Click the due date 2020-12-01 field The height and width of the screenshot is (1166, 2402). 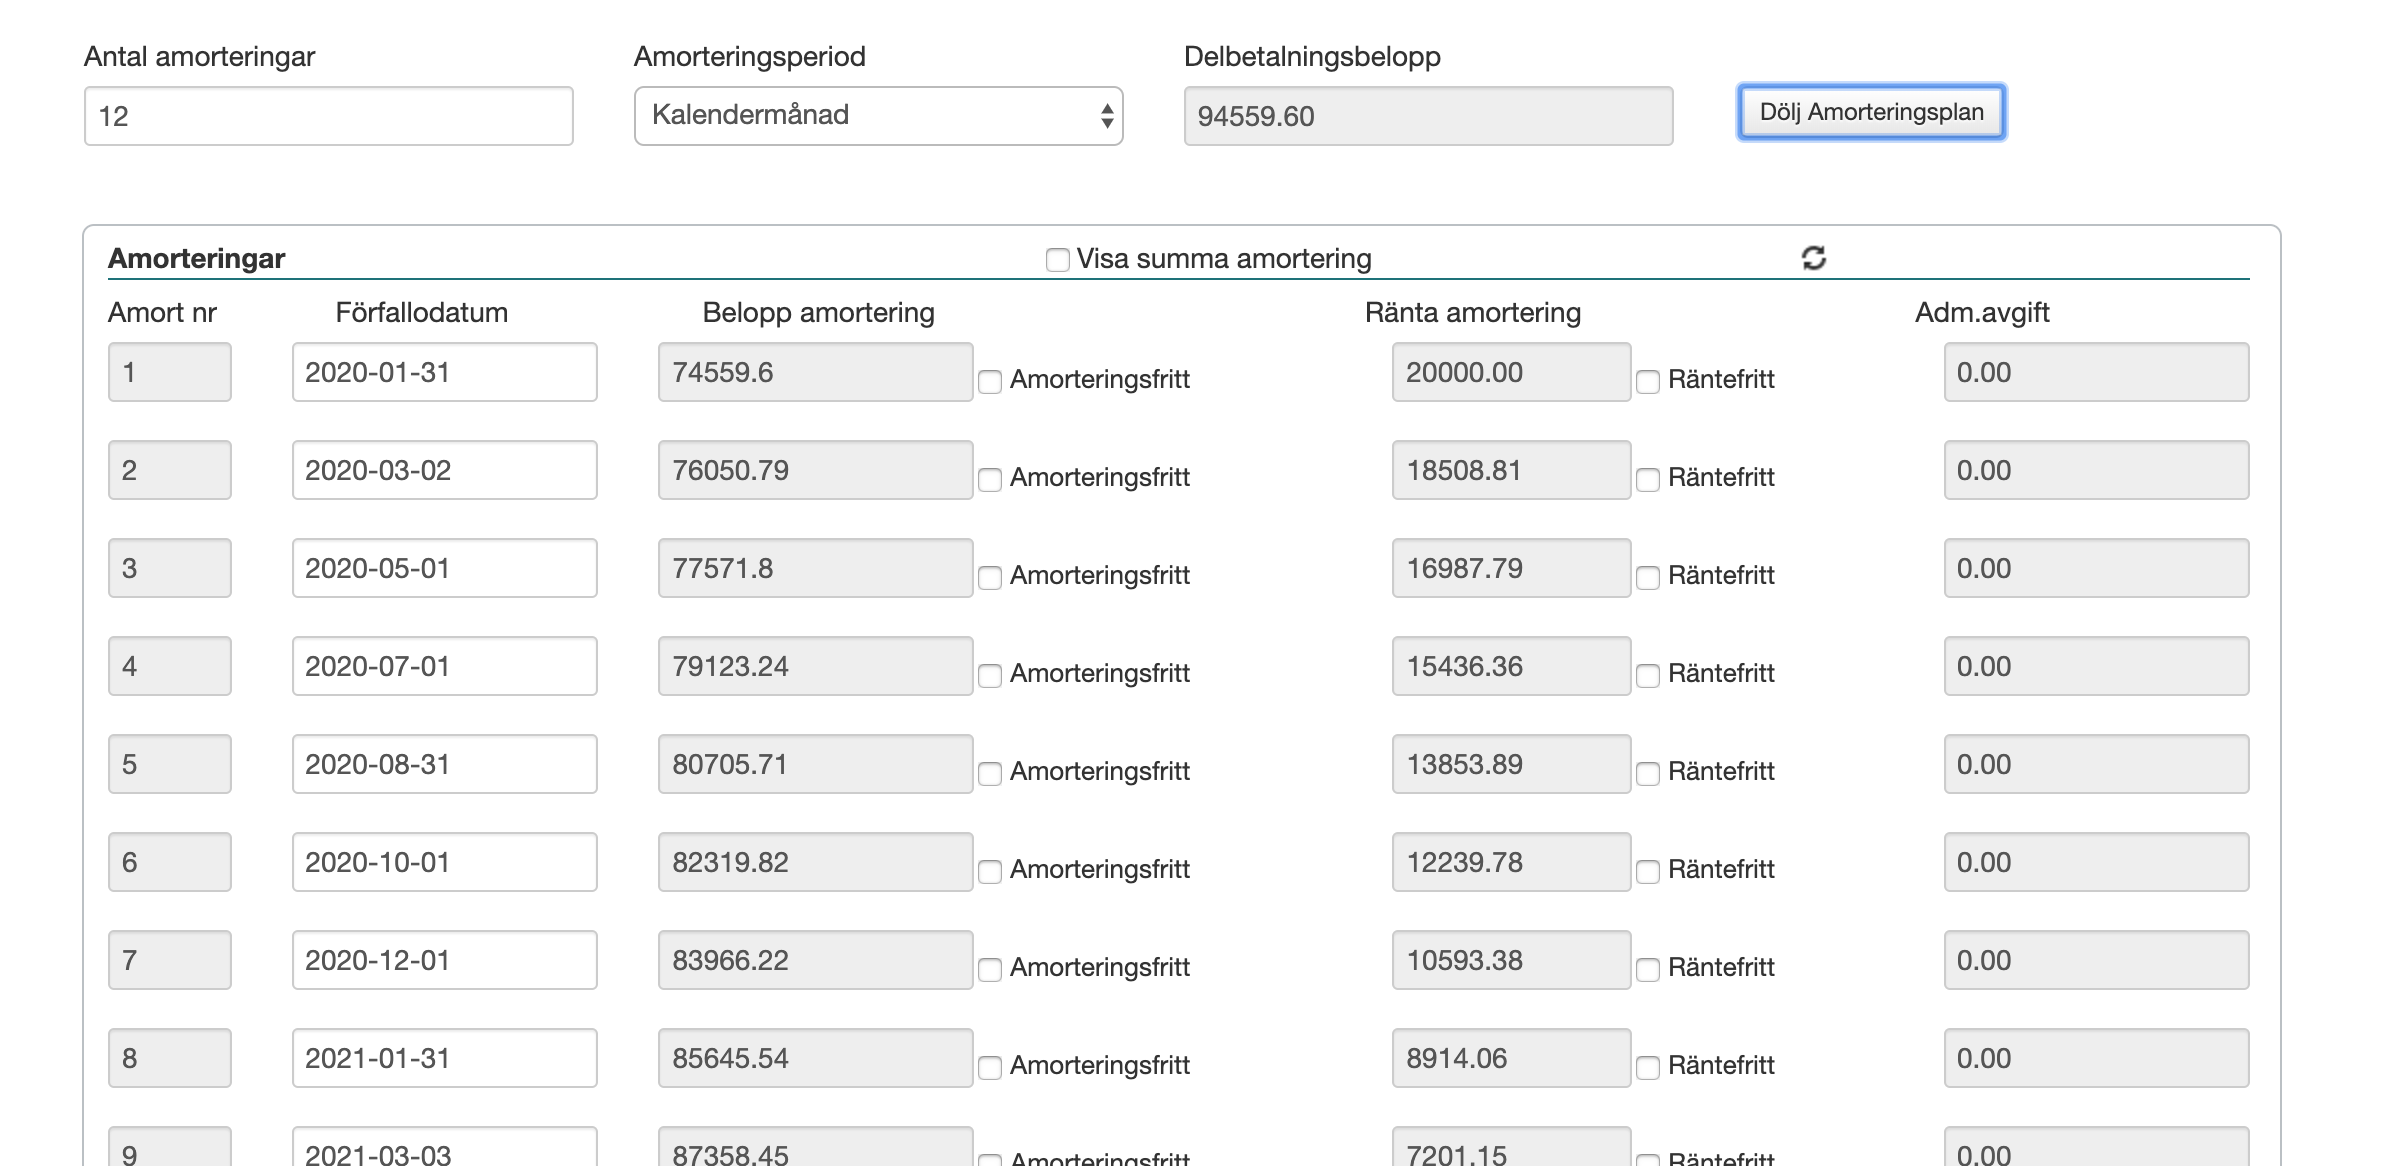[x=444, y=960]
